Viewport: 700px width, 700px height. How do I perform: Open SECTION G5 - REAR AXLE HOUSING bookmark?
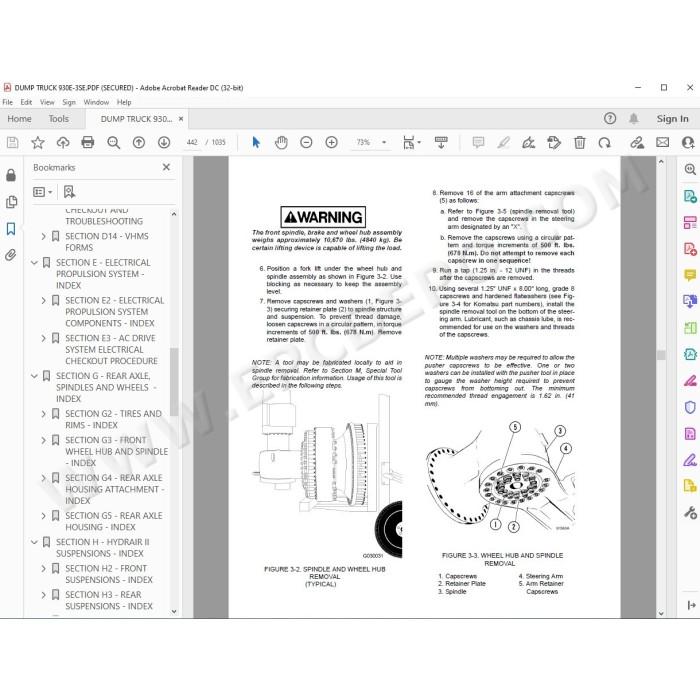coord(114,521)
